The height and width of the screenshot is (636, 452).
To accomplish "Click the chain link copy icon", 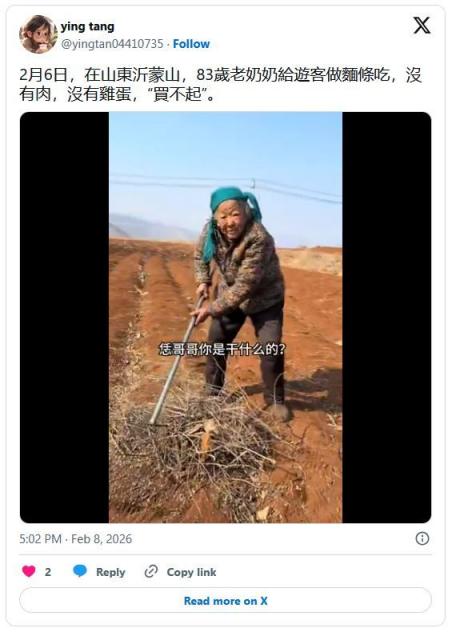I will 151,571.
